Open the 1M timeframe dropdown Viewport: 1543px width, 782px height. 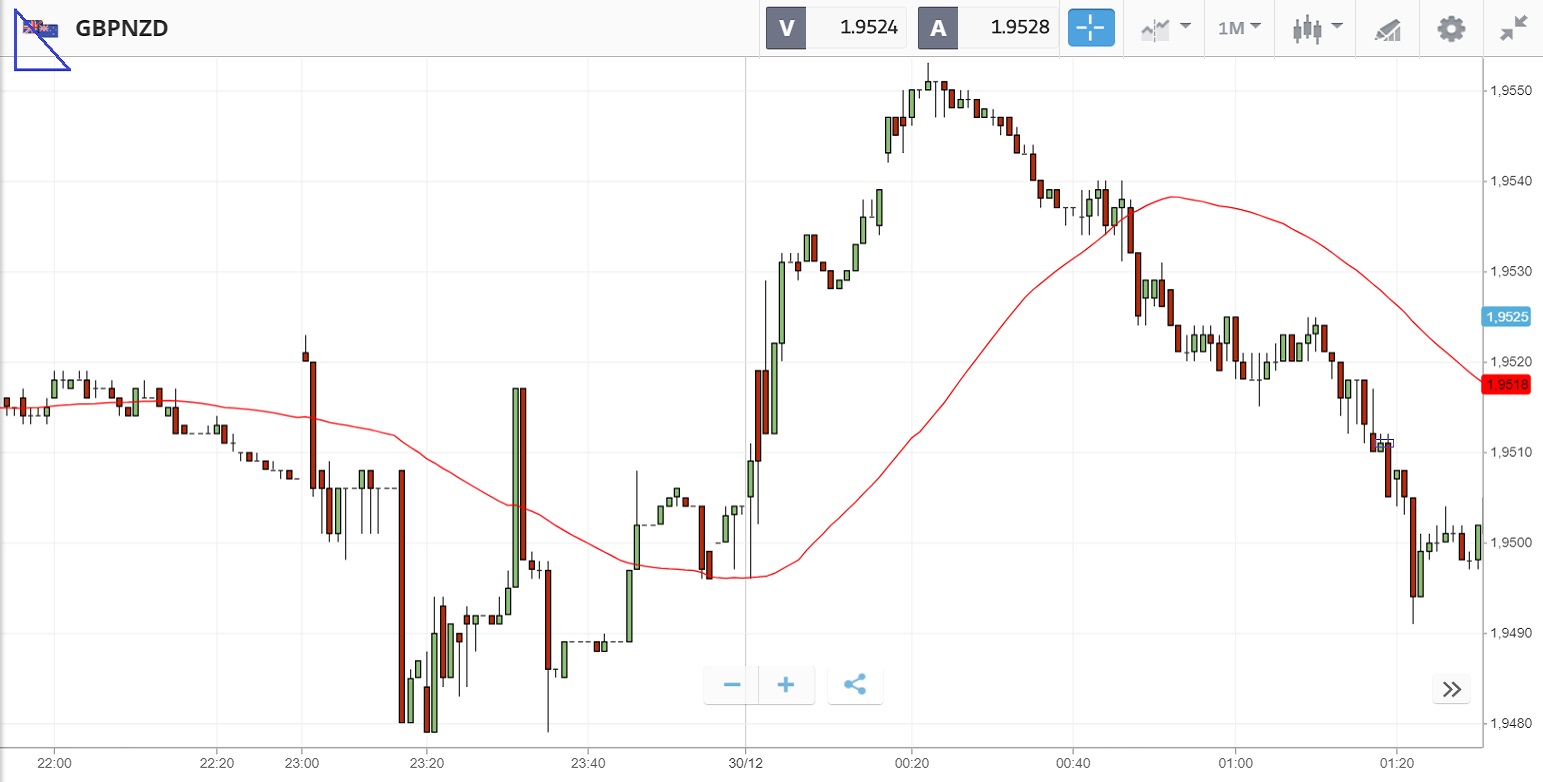click(x=1239, y=28)
